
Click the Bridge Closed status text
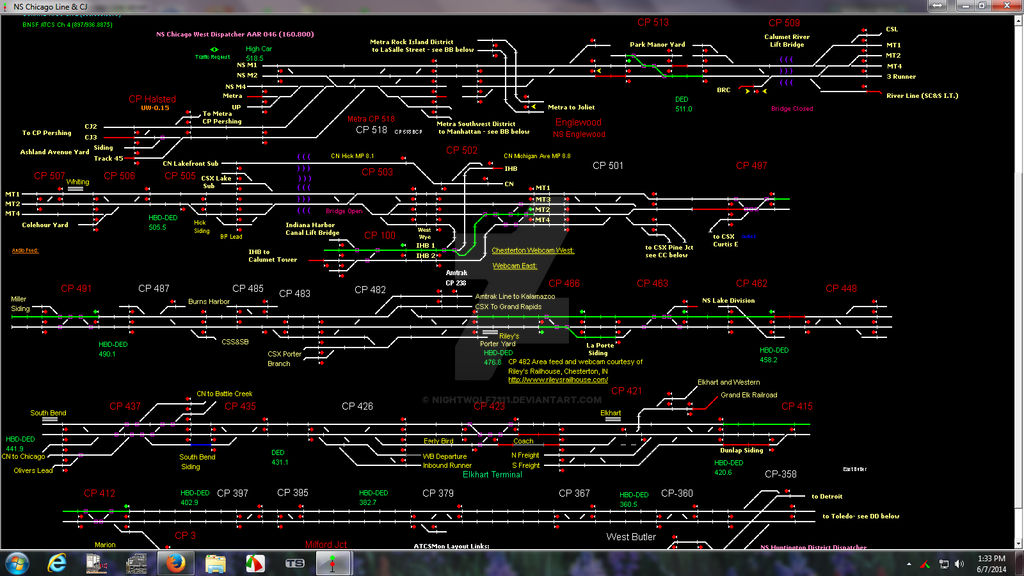point(792,108)
